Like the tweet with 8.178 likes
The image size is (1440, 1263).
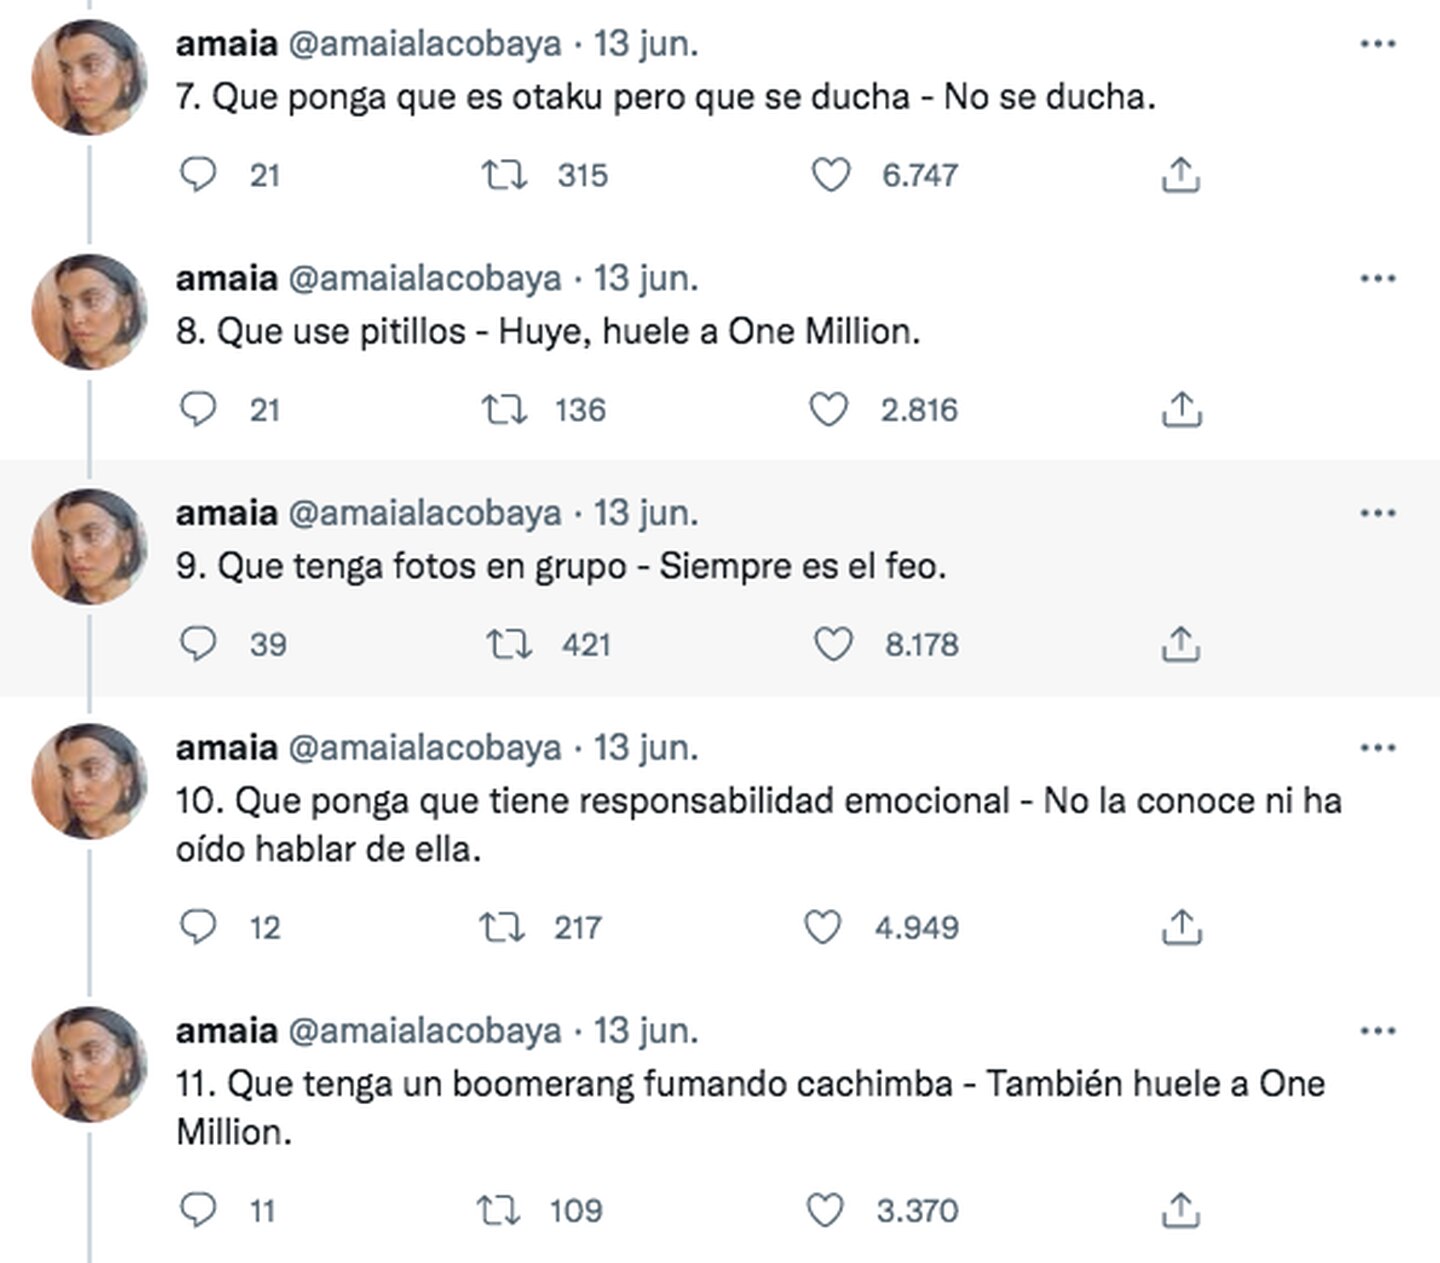coord(832,644)
